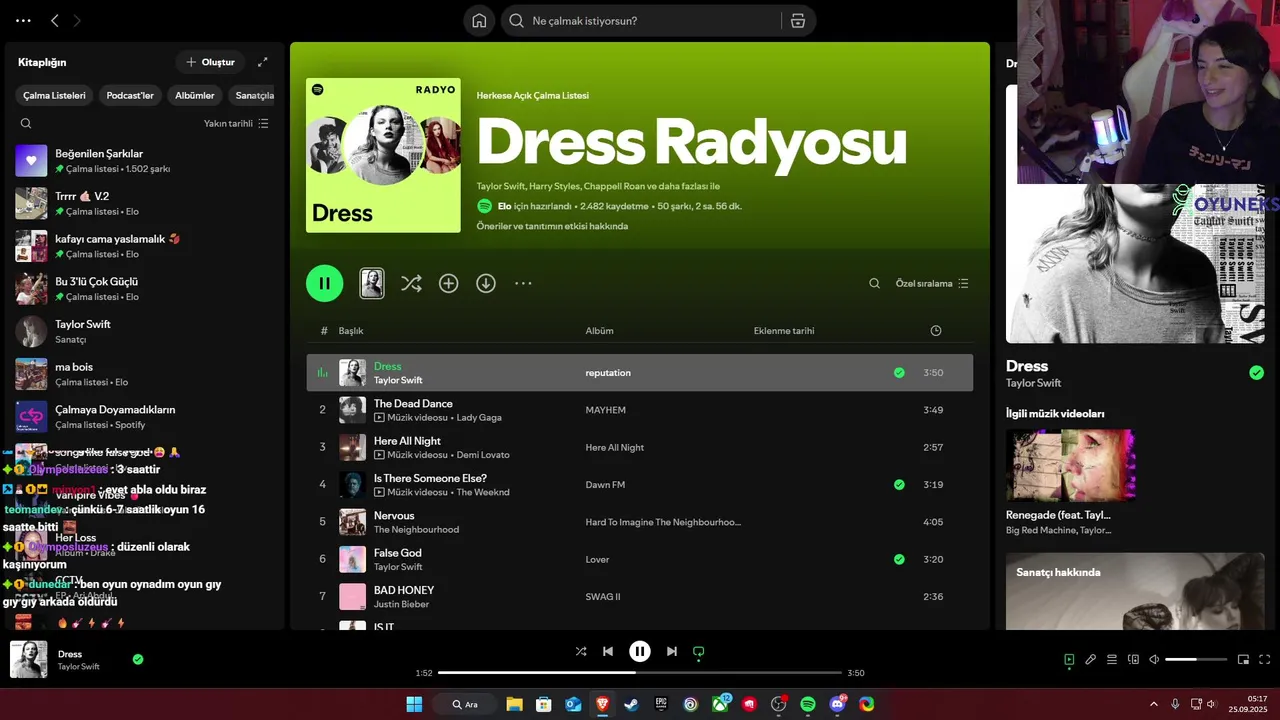Image resolution: width=1280 pixels, height=720 pixels.
Task: Open the 'Çalmaya Doyamadıkların' playlist
Action: pyautogui.click(x=145, y=416)
